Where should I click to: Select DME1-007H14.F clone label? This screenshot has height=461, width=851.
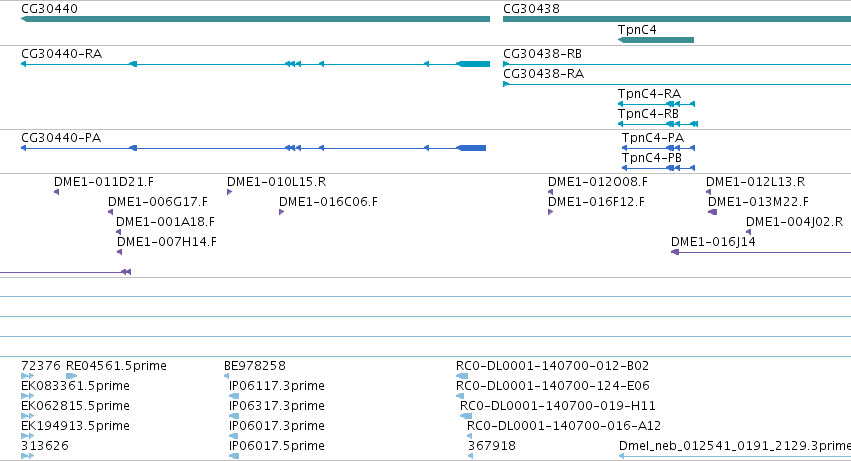click(167, 242)
